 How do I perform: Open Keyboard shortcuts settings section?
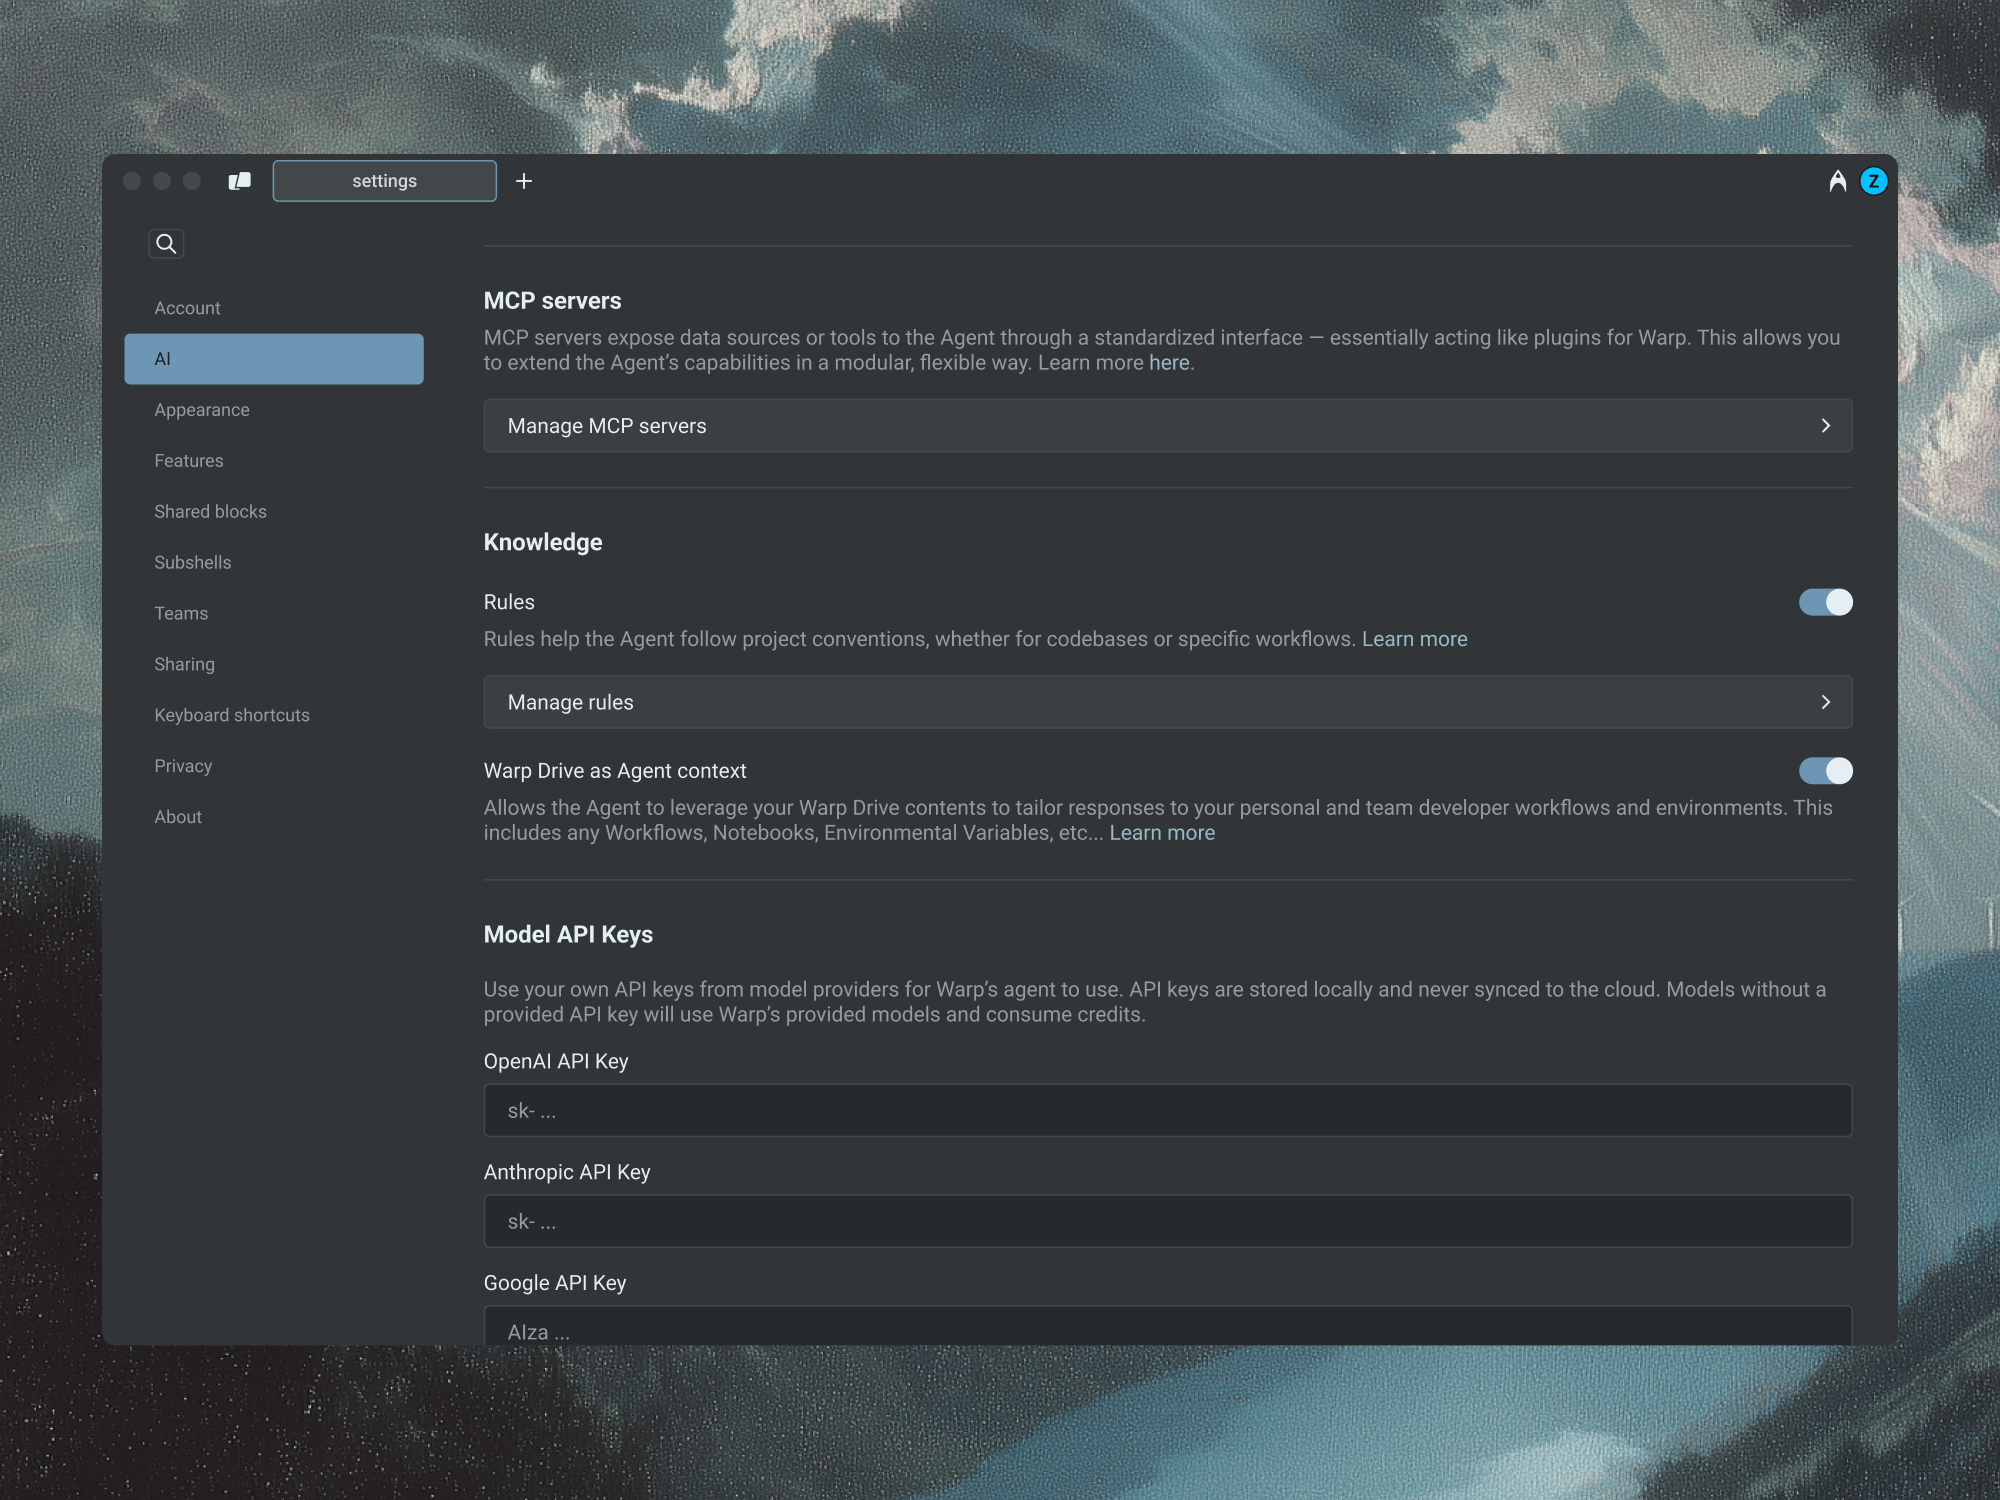click(x=232, y=715)
